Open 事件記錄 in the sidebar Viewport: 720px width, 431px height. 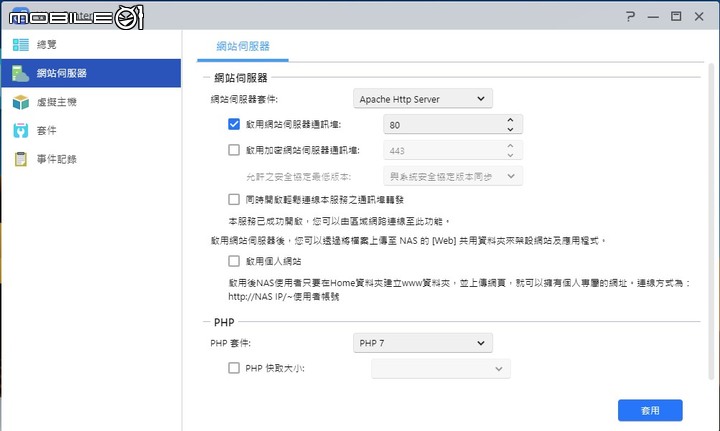(91, 159)
